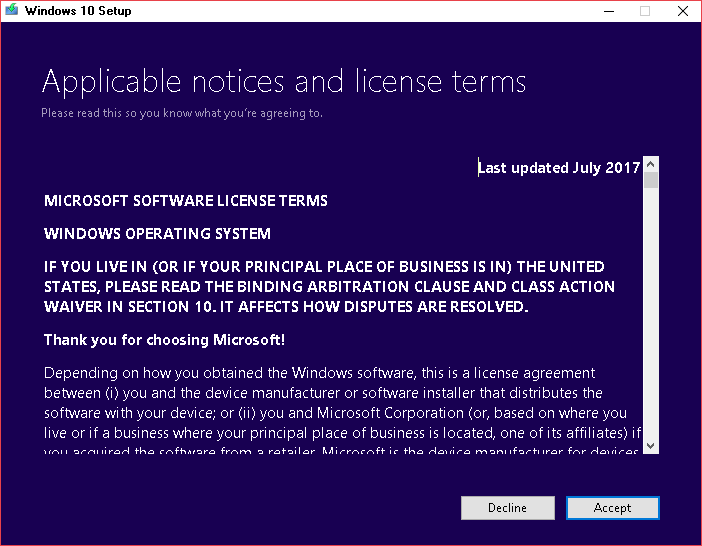Click the scroll down arrow of license text
The image size is (702, 546).
pyautogui.click(x=651, y=446)
